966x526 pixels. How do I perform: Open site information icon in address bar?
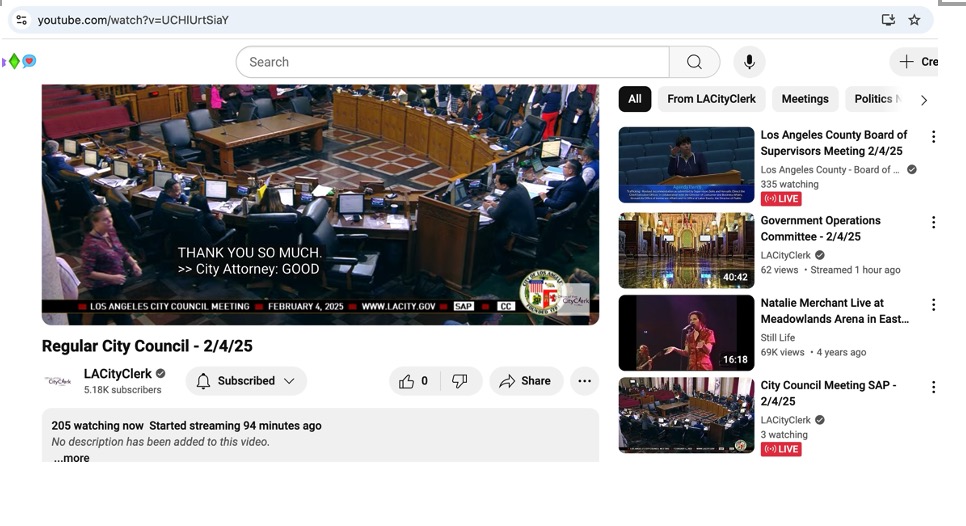click(x=21, y=20)
